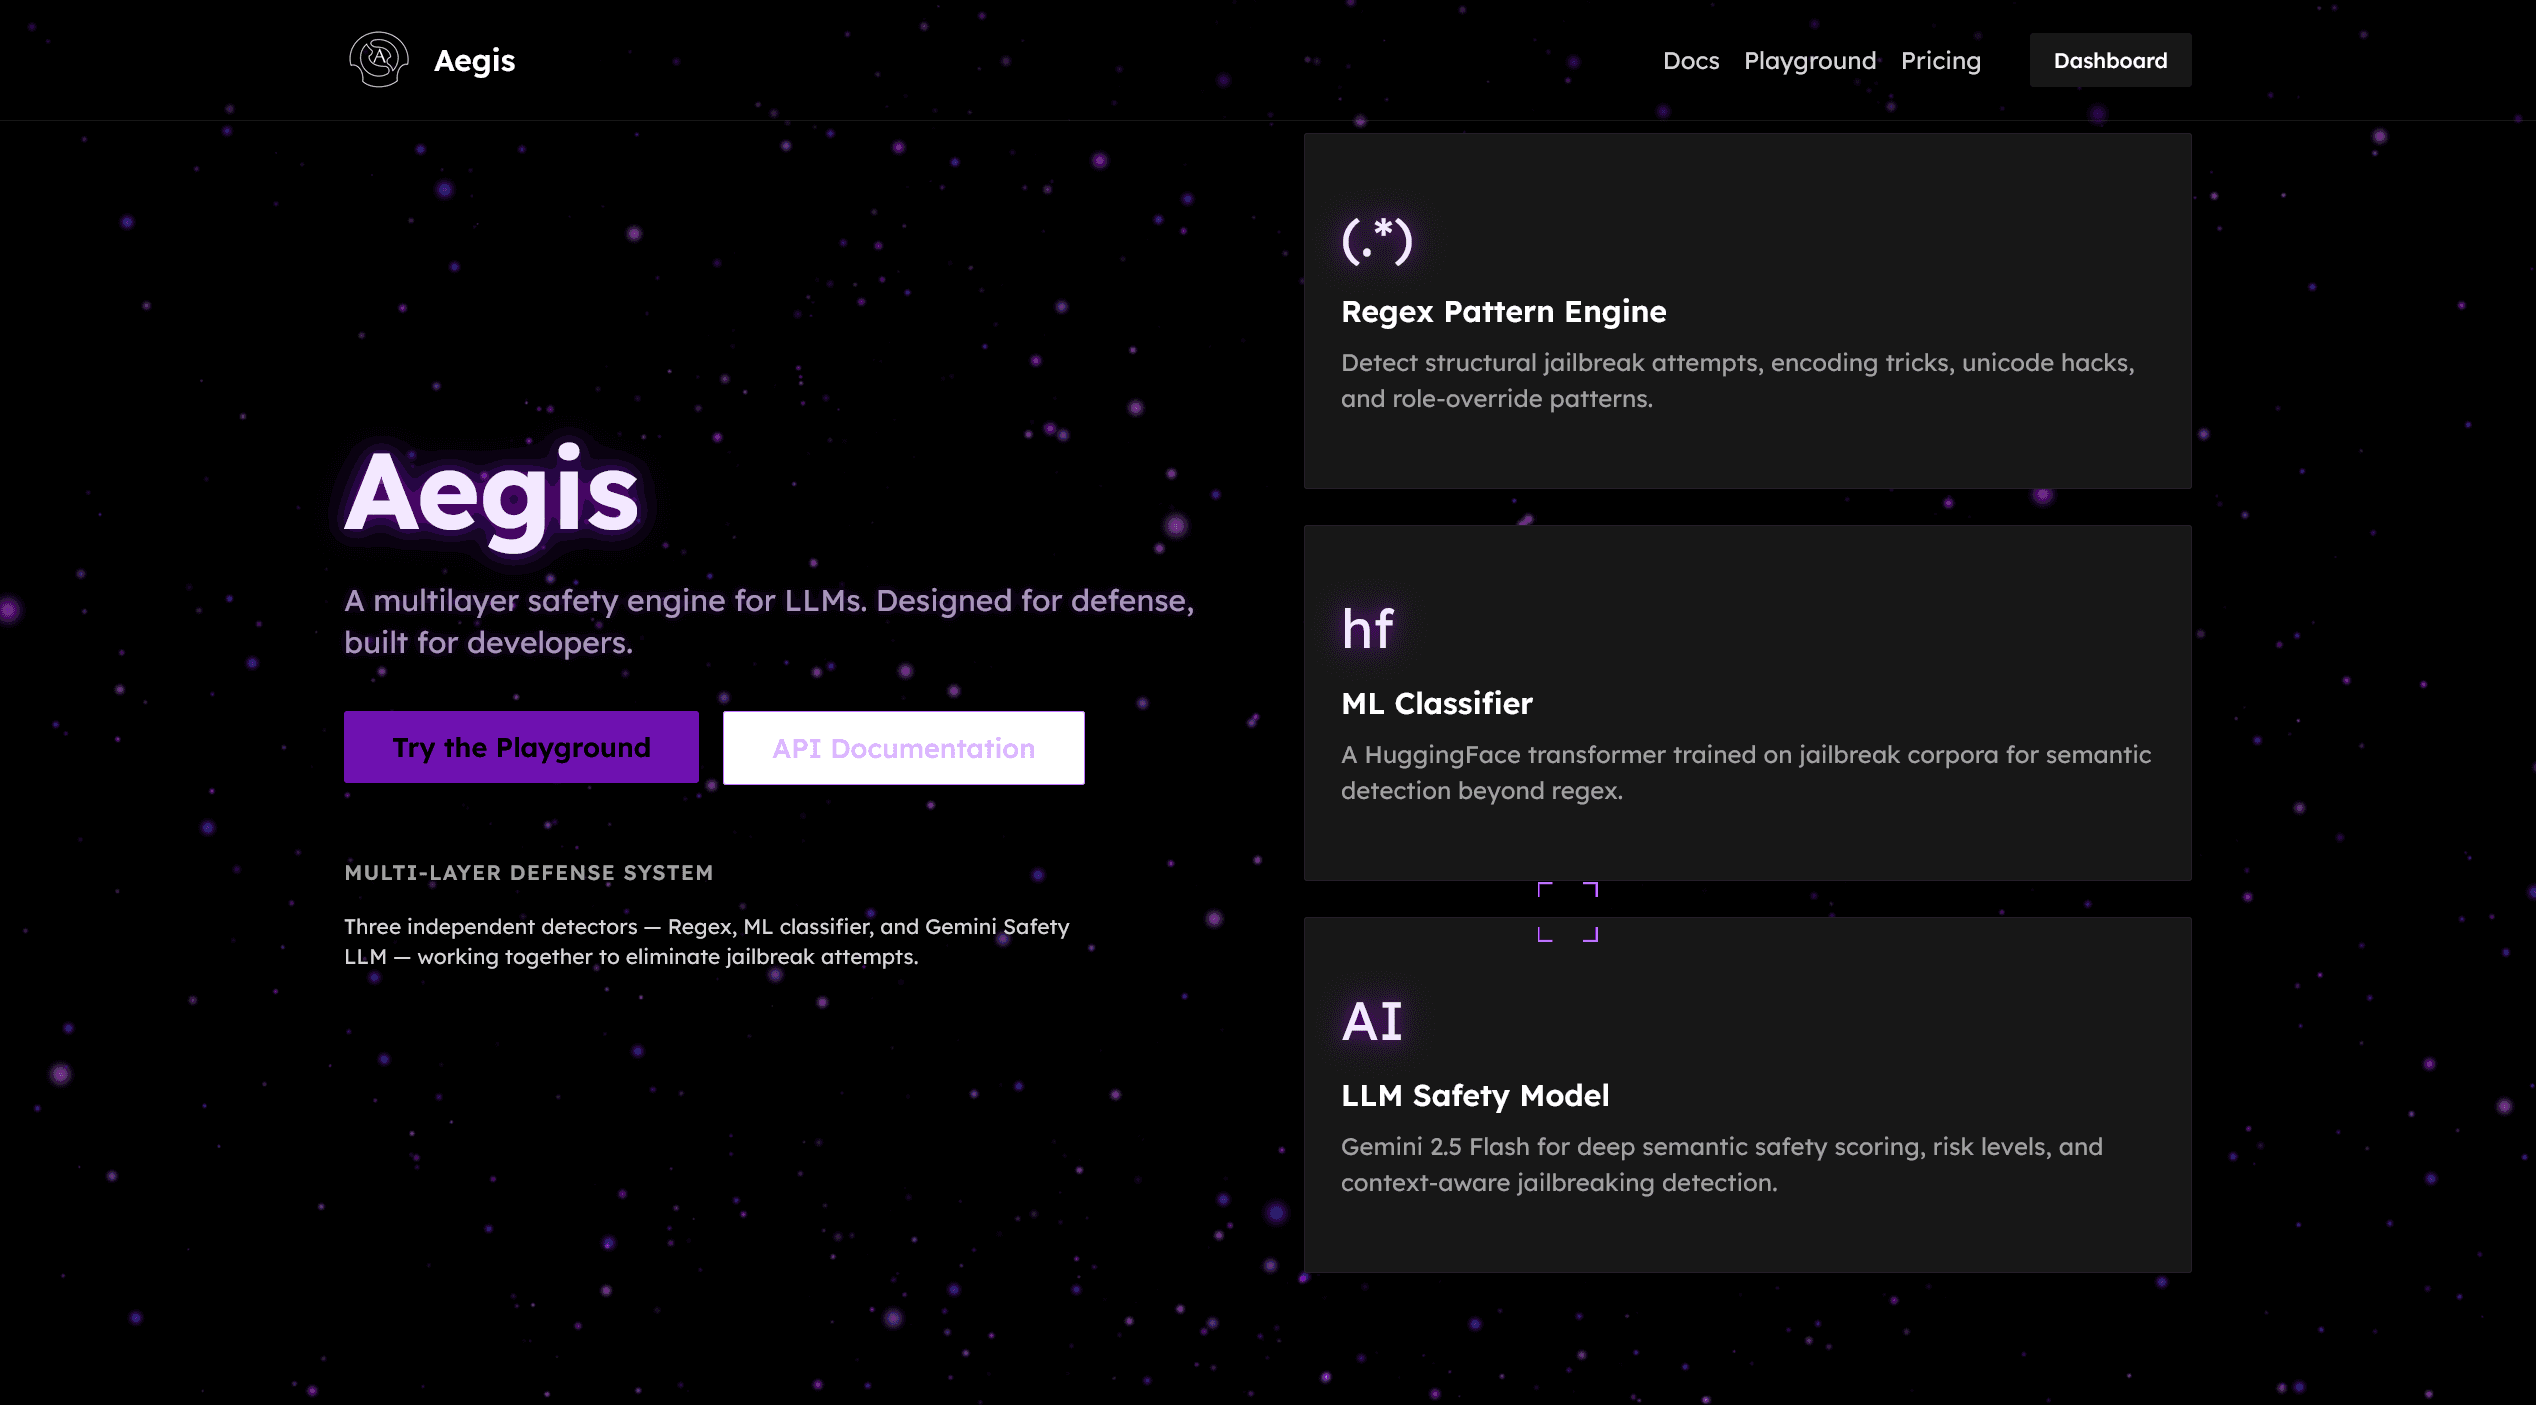Click the (.*) regex icon
This screenshot has width=2536, height=1405.
tap(1376, 240)
